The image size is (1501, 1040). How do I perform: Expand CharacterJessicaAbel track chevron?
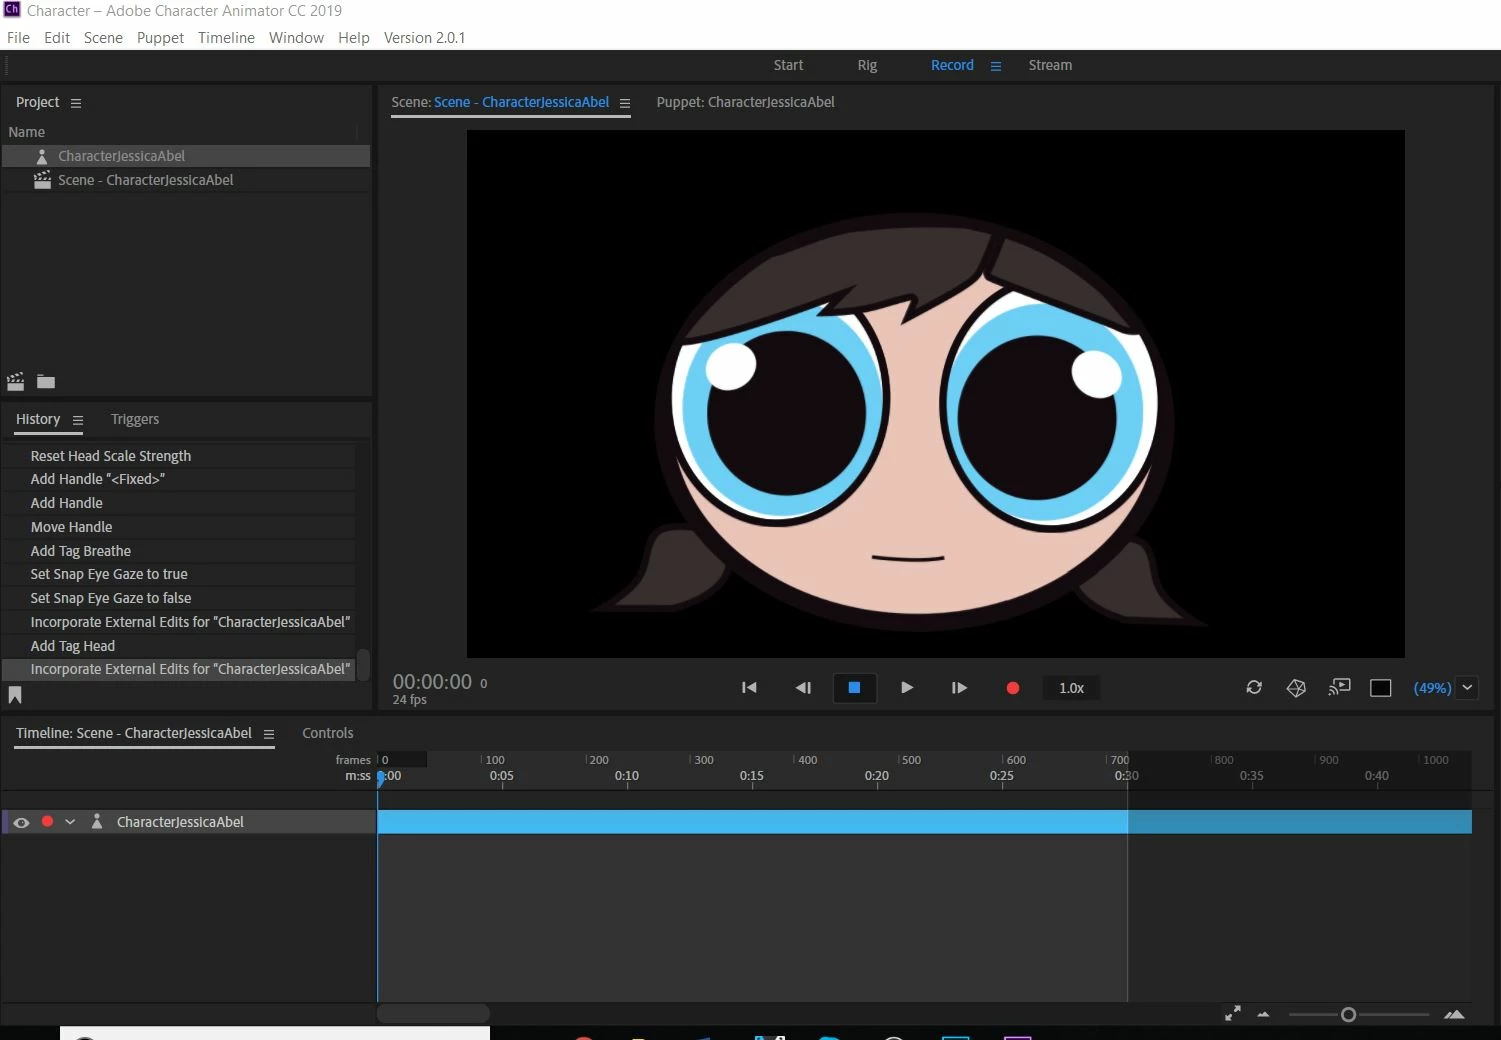pyautogui.click(x=70, y=822)
